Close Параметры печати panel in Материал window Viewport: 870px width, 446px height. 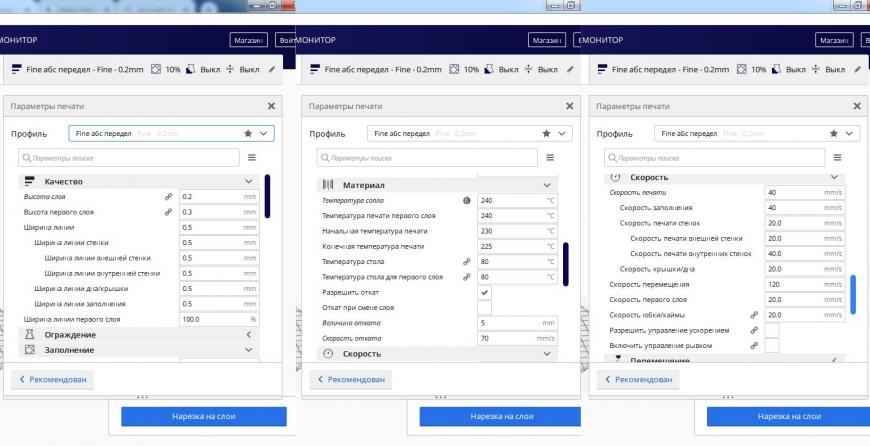tap(570, 106)
